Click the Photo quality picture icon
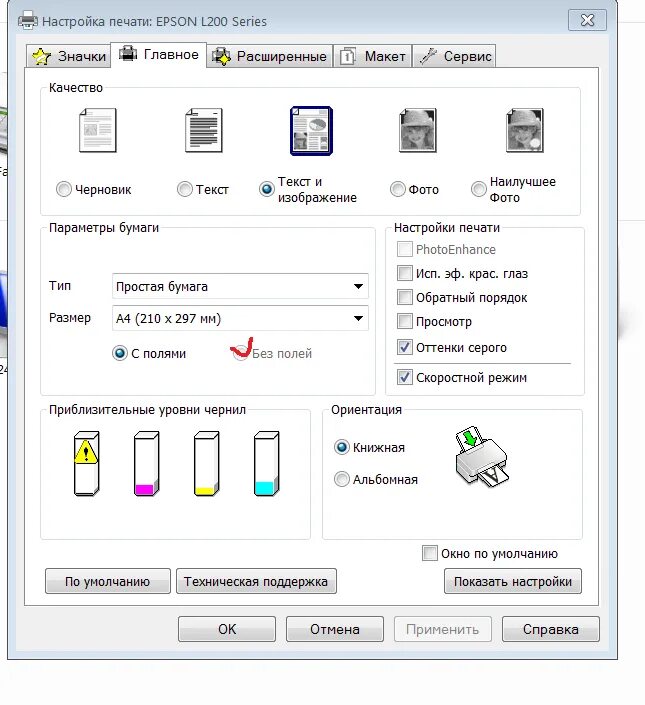The width and height of the screenshot is (645, 705). click(418, 130)
